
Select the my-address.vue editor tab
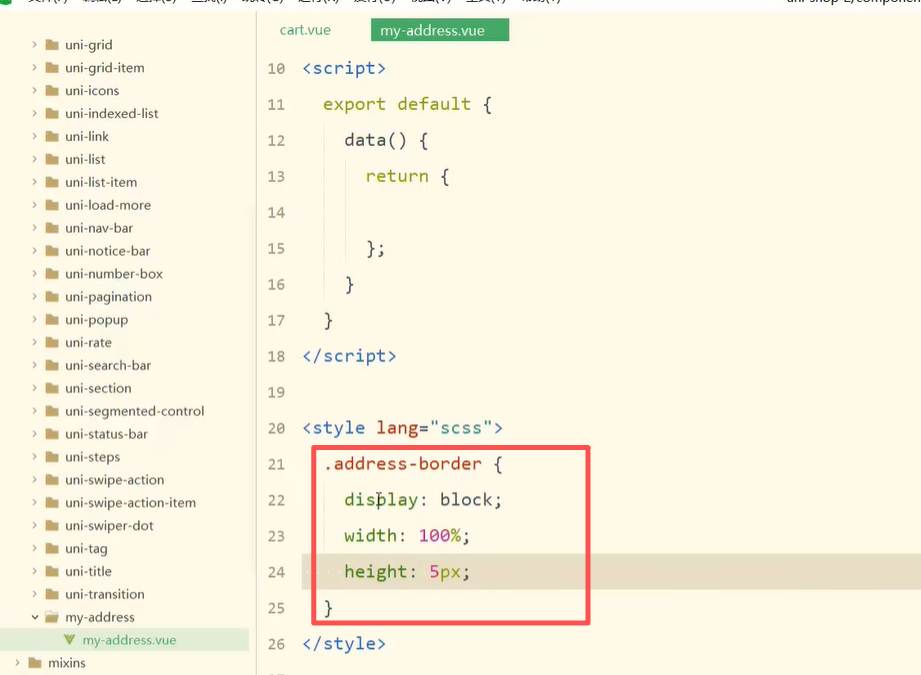coord(439,30)
